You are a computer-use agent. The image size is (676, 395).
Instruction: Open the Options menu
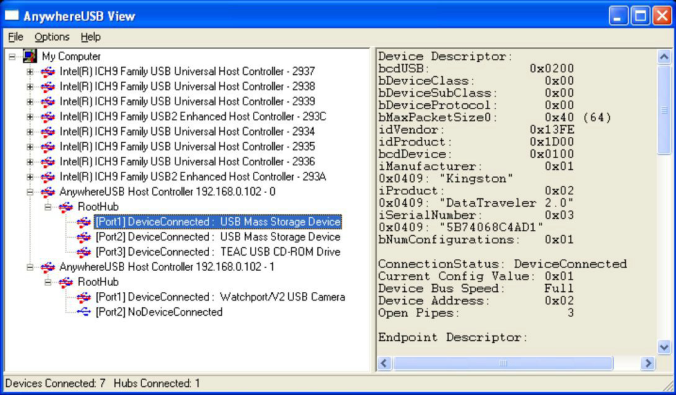(52, 37)
